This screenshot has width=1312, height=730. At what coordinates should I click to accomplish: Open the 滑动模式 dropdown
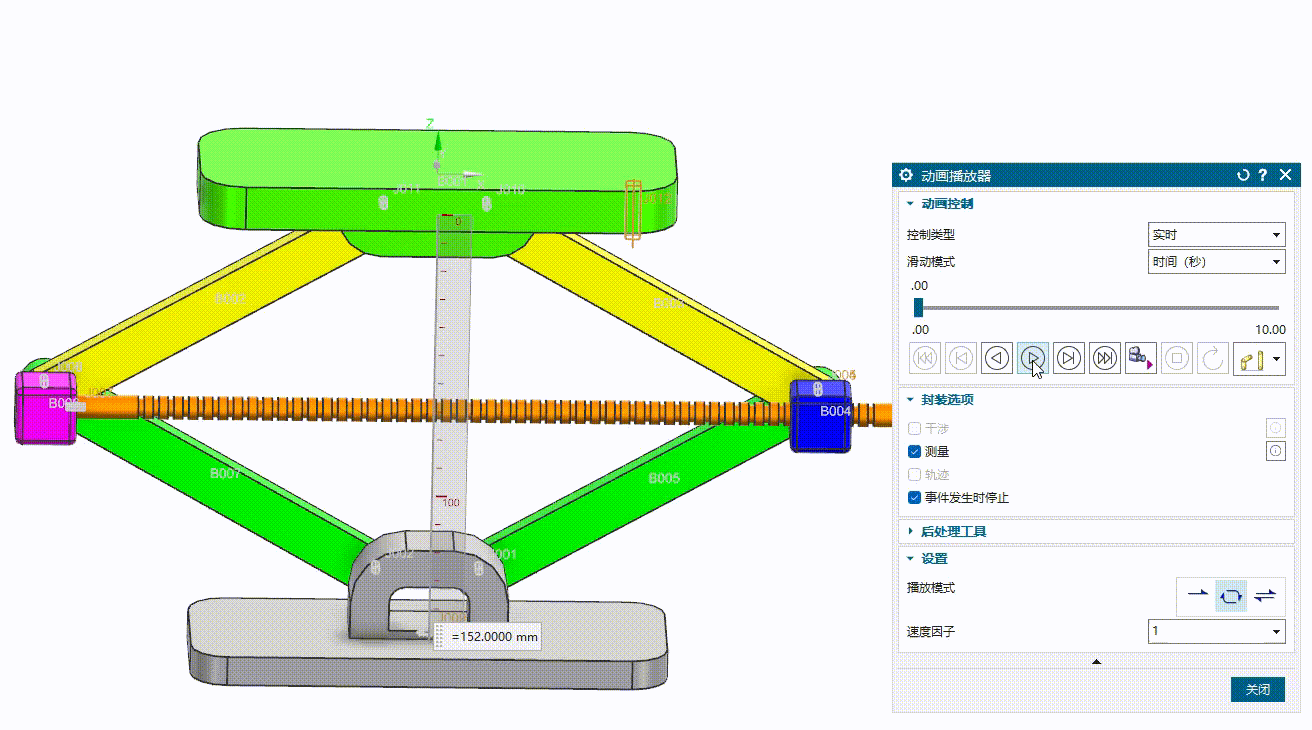[x=1216, y=262]
